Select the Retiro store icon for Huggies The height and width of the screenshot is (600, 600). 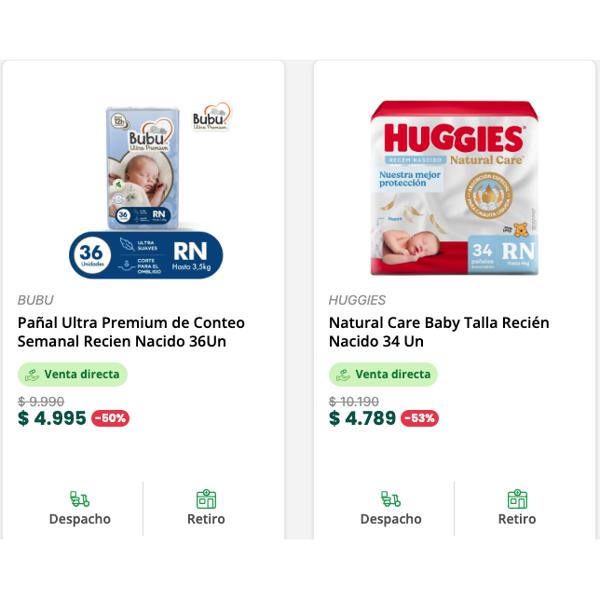tap(517, 499)
